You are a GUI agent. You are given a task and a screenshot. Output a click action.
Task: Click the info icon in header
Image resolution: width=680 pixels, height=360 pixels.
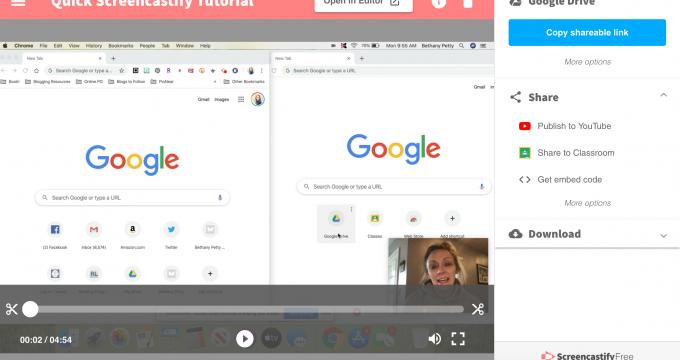click(x=438, y=3)
